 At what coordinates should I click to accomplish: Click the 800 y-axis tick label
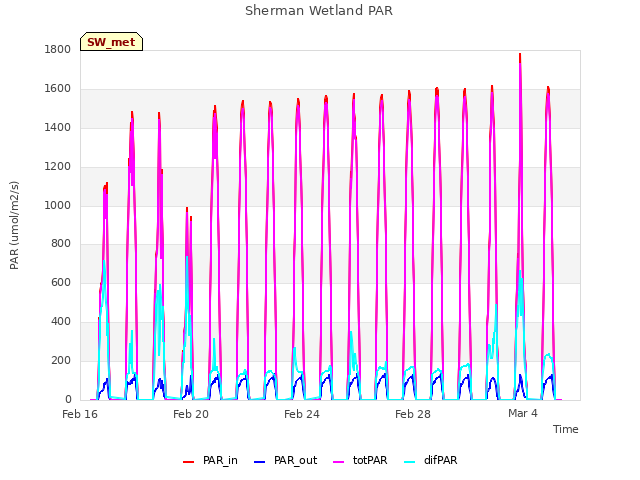61,244
